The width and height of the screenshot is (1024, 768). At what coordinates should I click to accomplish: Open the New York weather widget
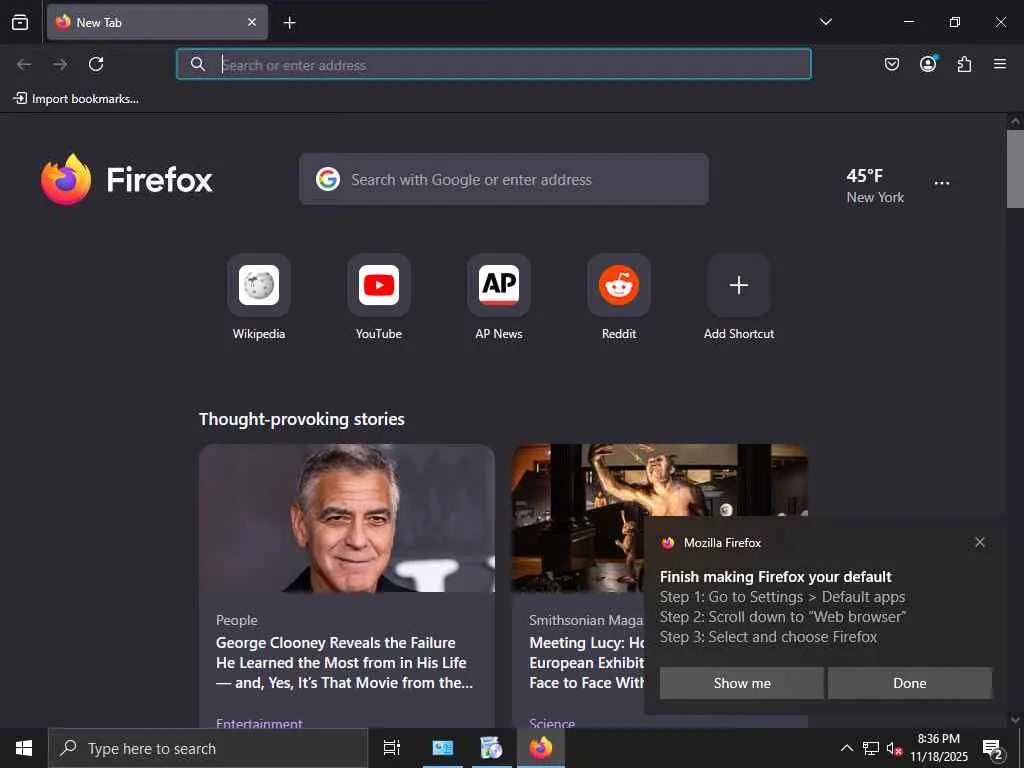874,186
